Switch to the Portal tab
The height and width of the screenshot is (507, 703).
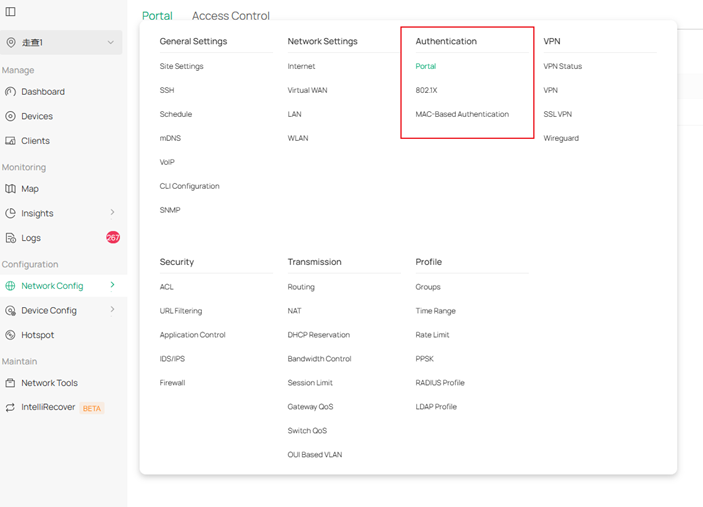[157, 16]
